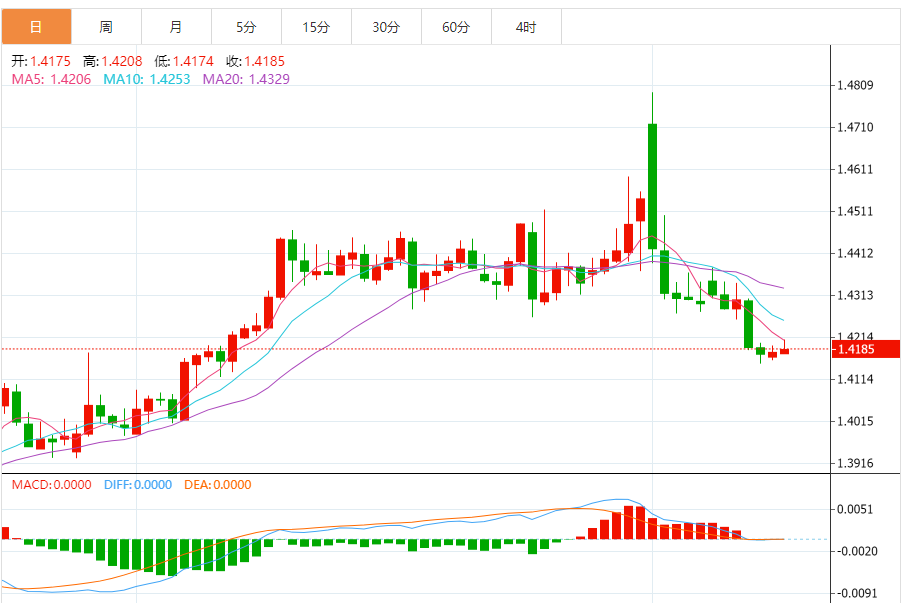Image resolution: width=905 pixels, height=603 pixels.
Task: Click the DEA: 0.0000 label
Action: point(218,485)
